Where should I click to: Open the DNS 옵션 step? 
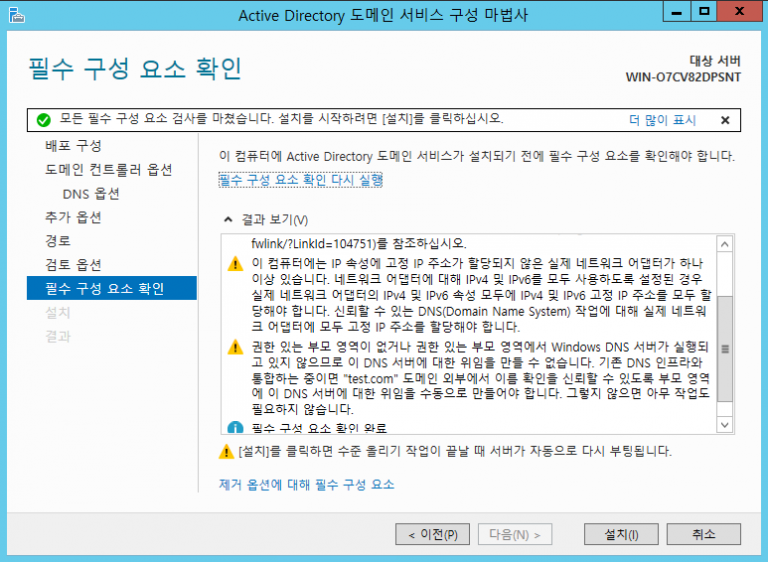[91, 193]
